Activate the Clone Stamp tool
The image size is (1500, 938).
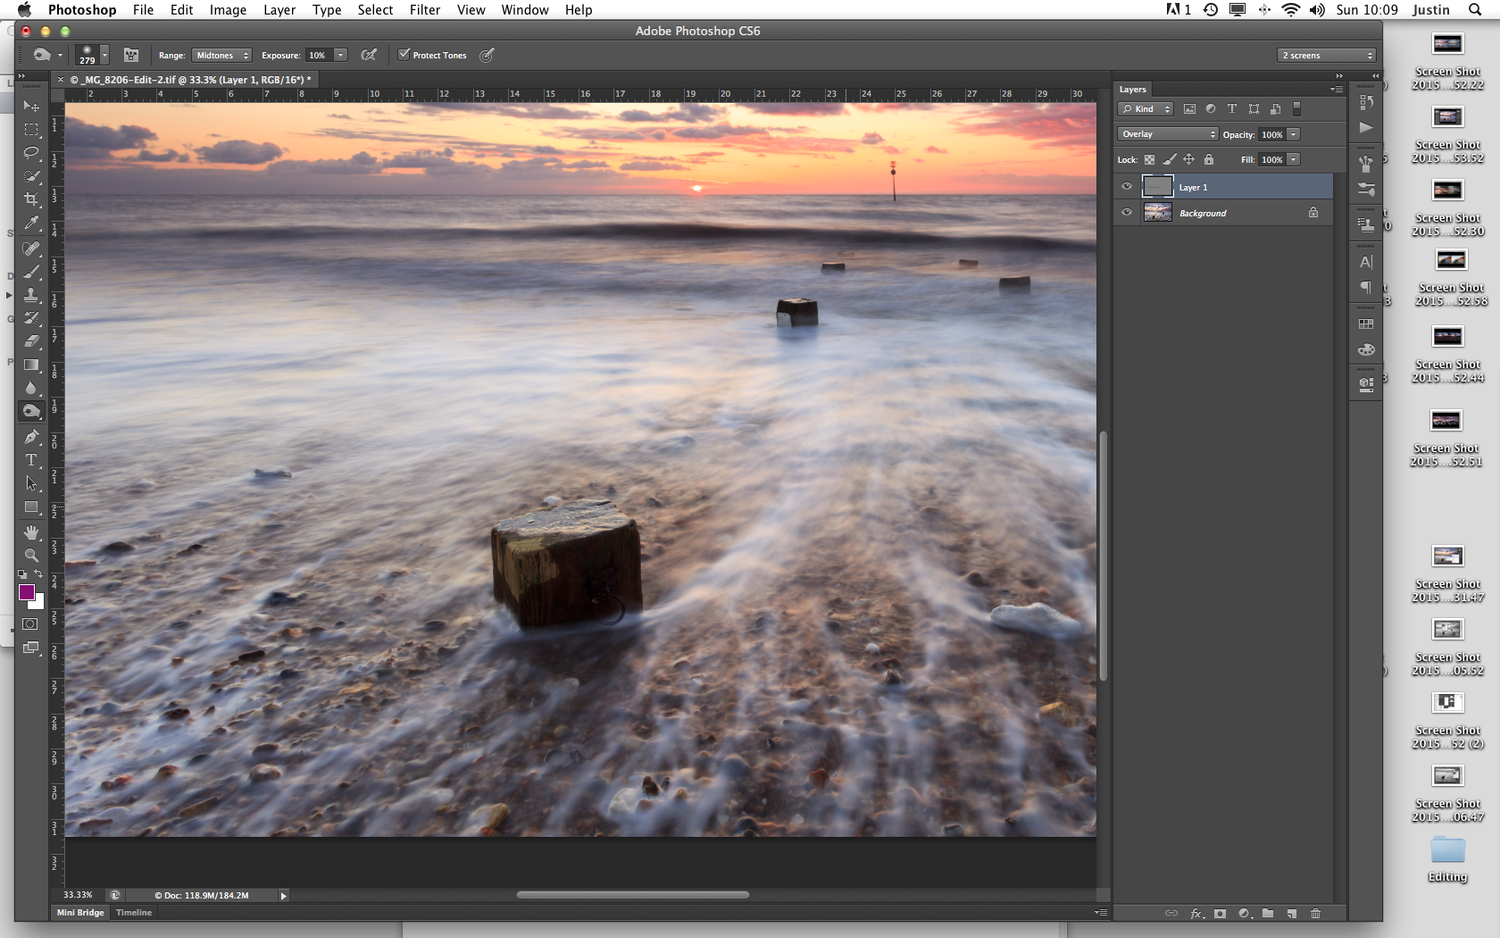point(31,295)
